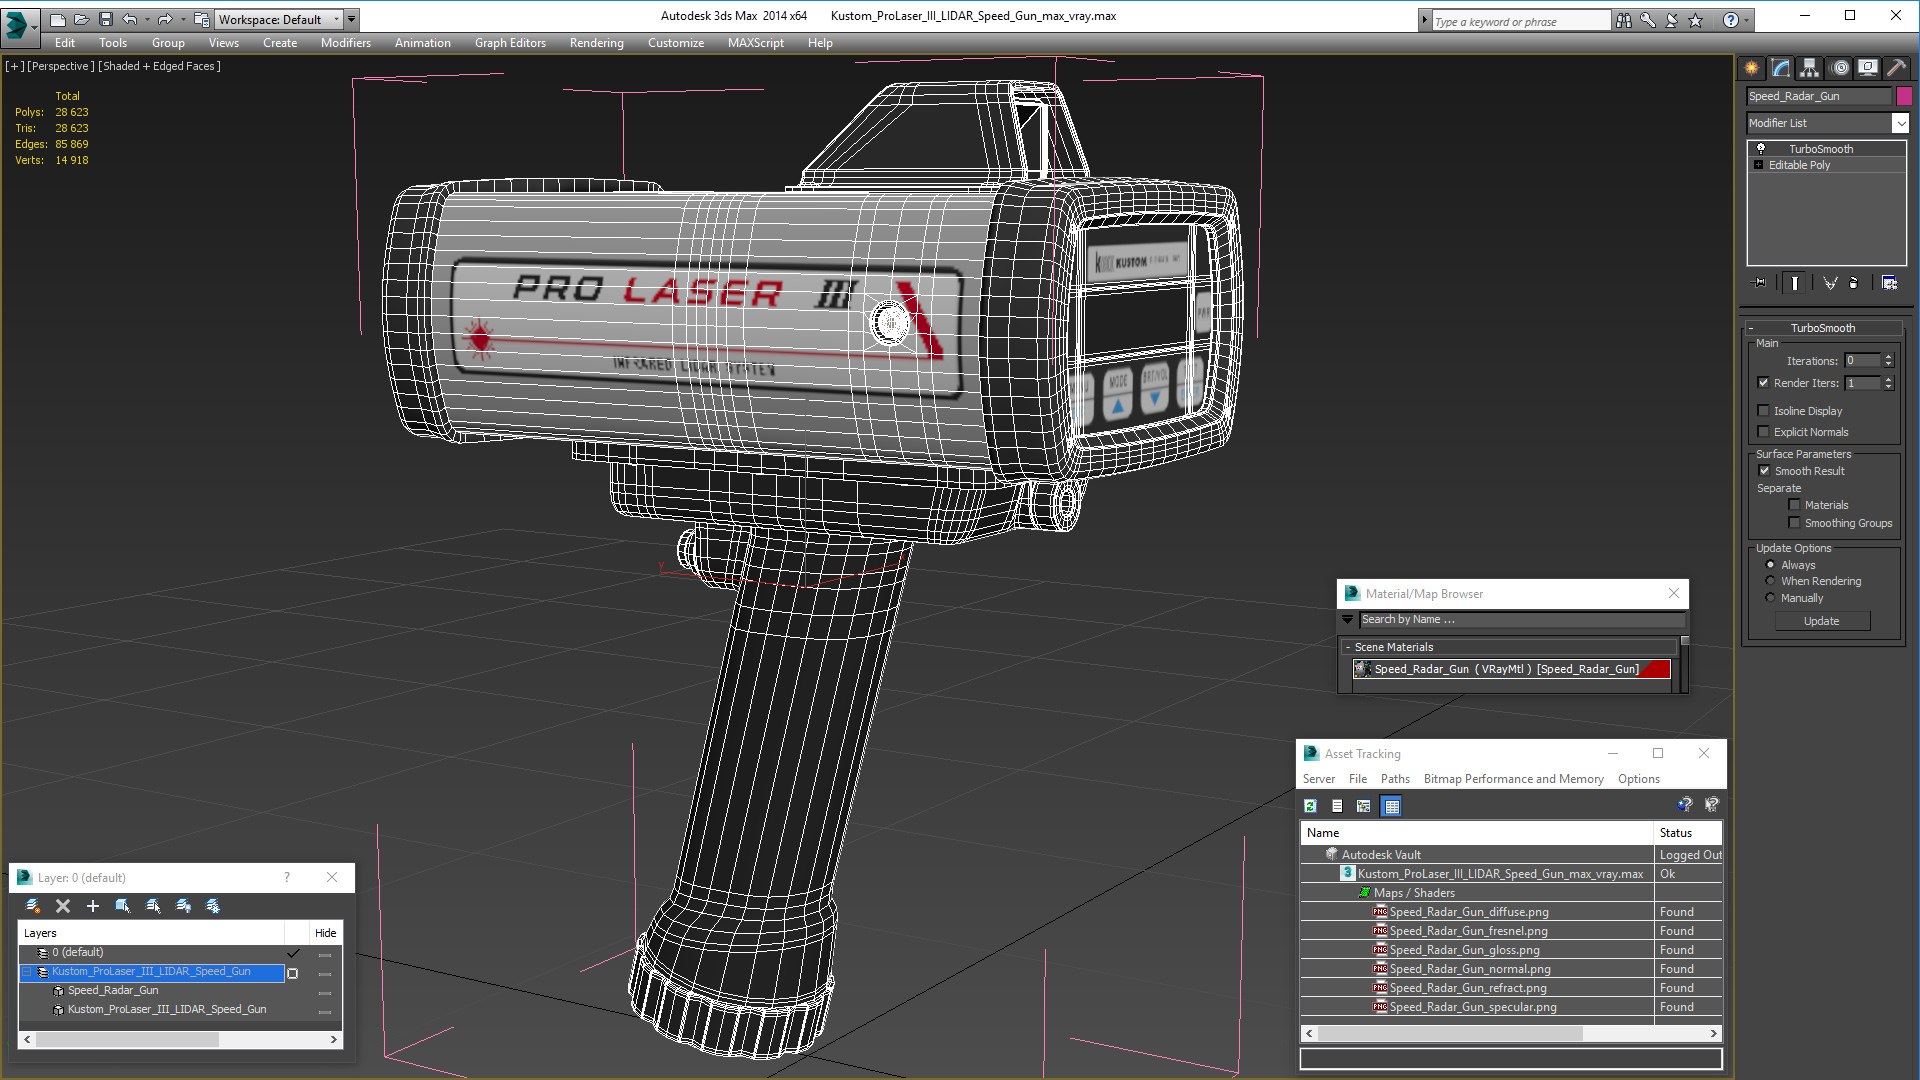Viewport: 1920px width, 1080px height.
Task: Open the Help icon dropdown arrow
Action: [1747, 20]
